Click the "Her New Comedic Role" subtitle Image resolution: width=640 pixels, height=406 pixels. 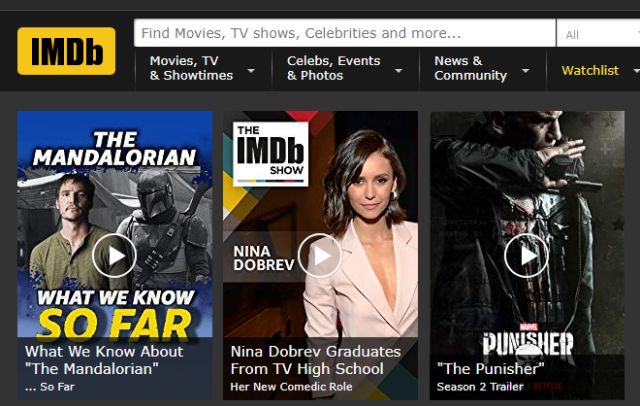[291, 387]
